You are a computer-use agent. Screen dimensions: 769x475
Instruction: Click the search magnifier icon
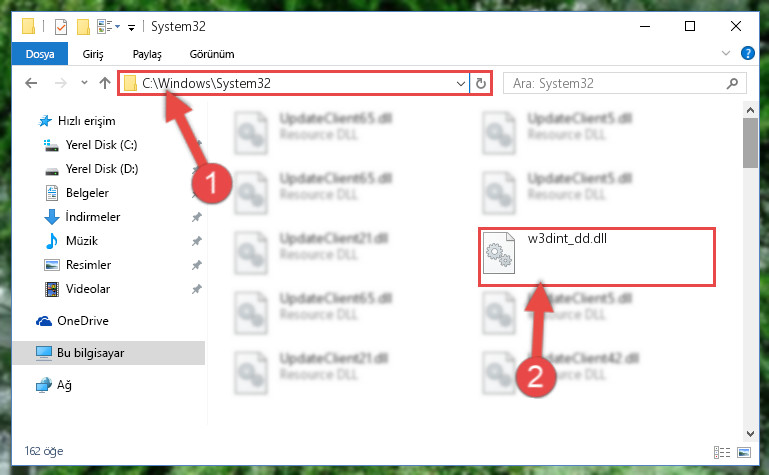732,83
